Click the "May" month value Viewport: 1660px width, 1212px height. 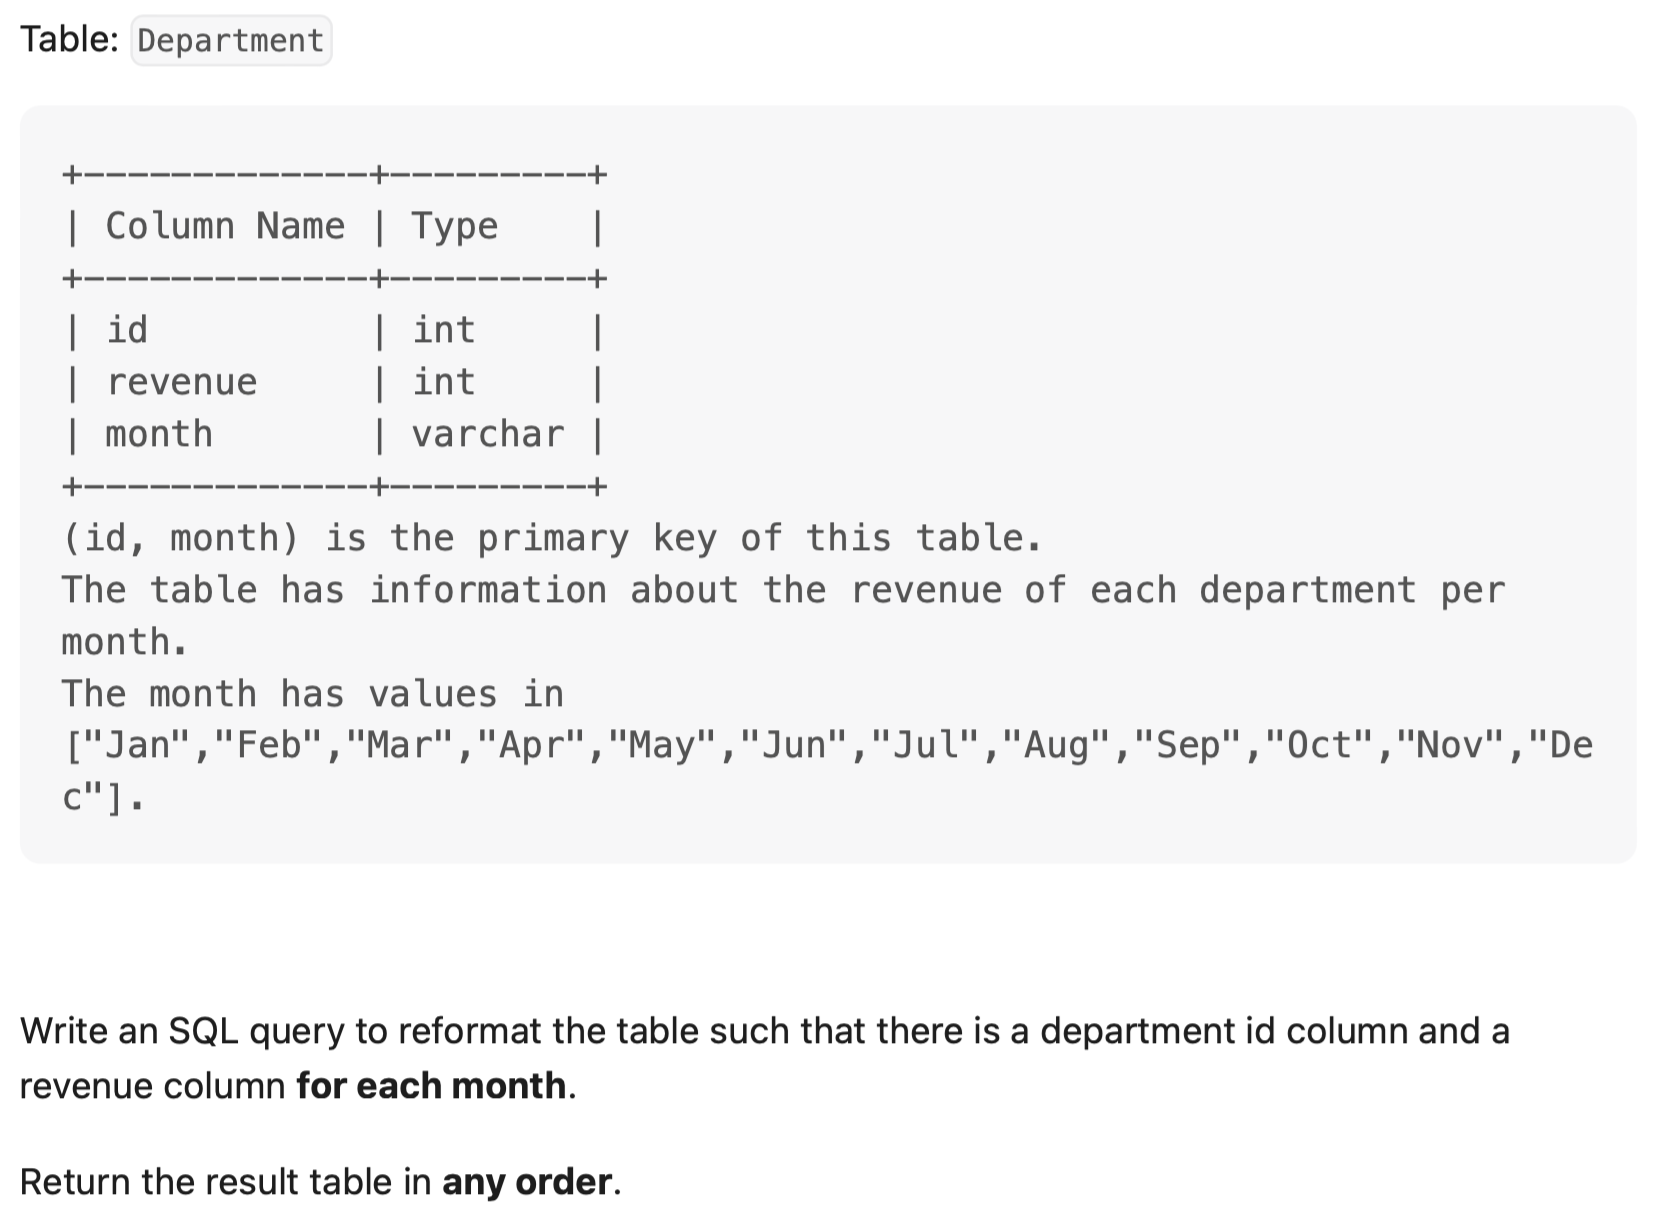[x=661, y=745]
